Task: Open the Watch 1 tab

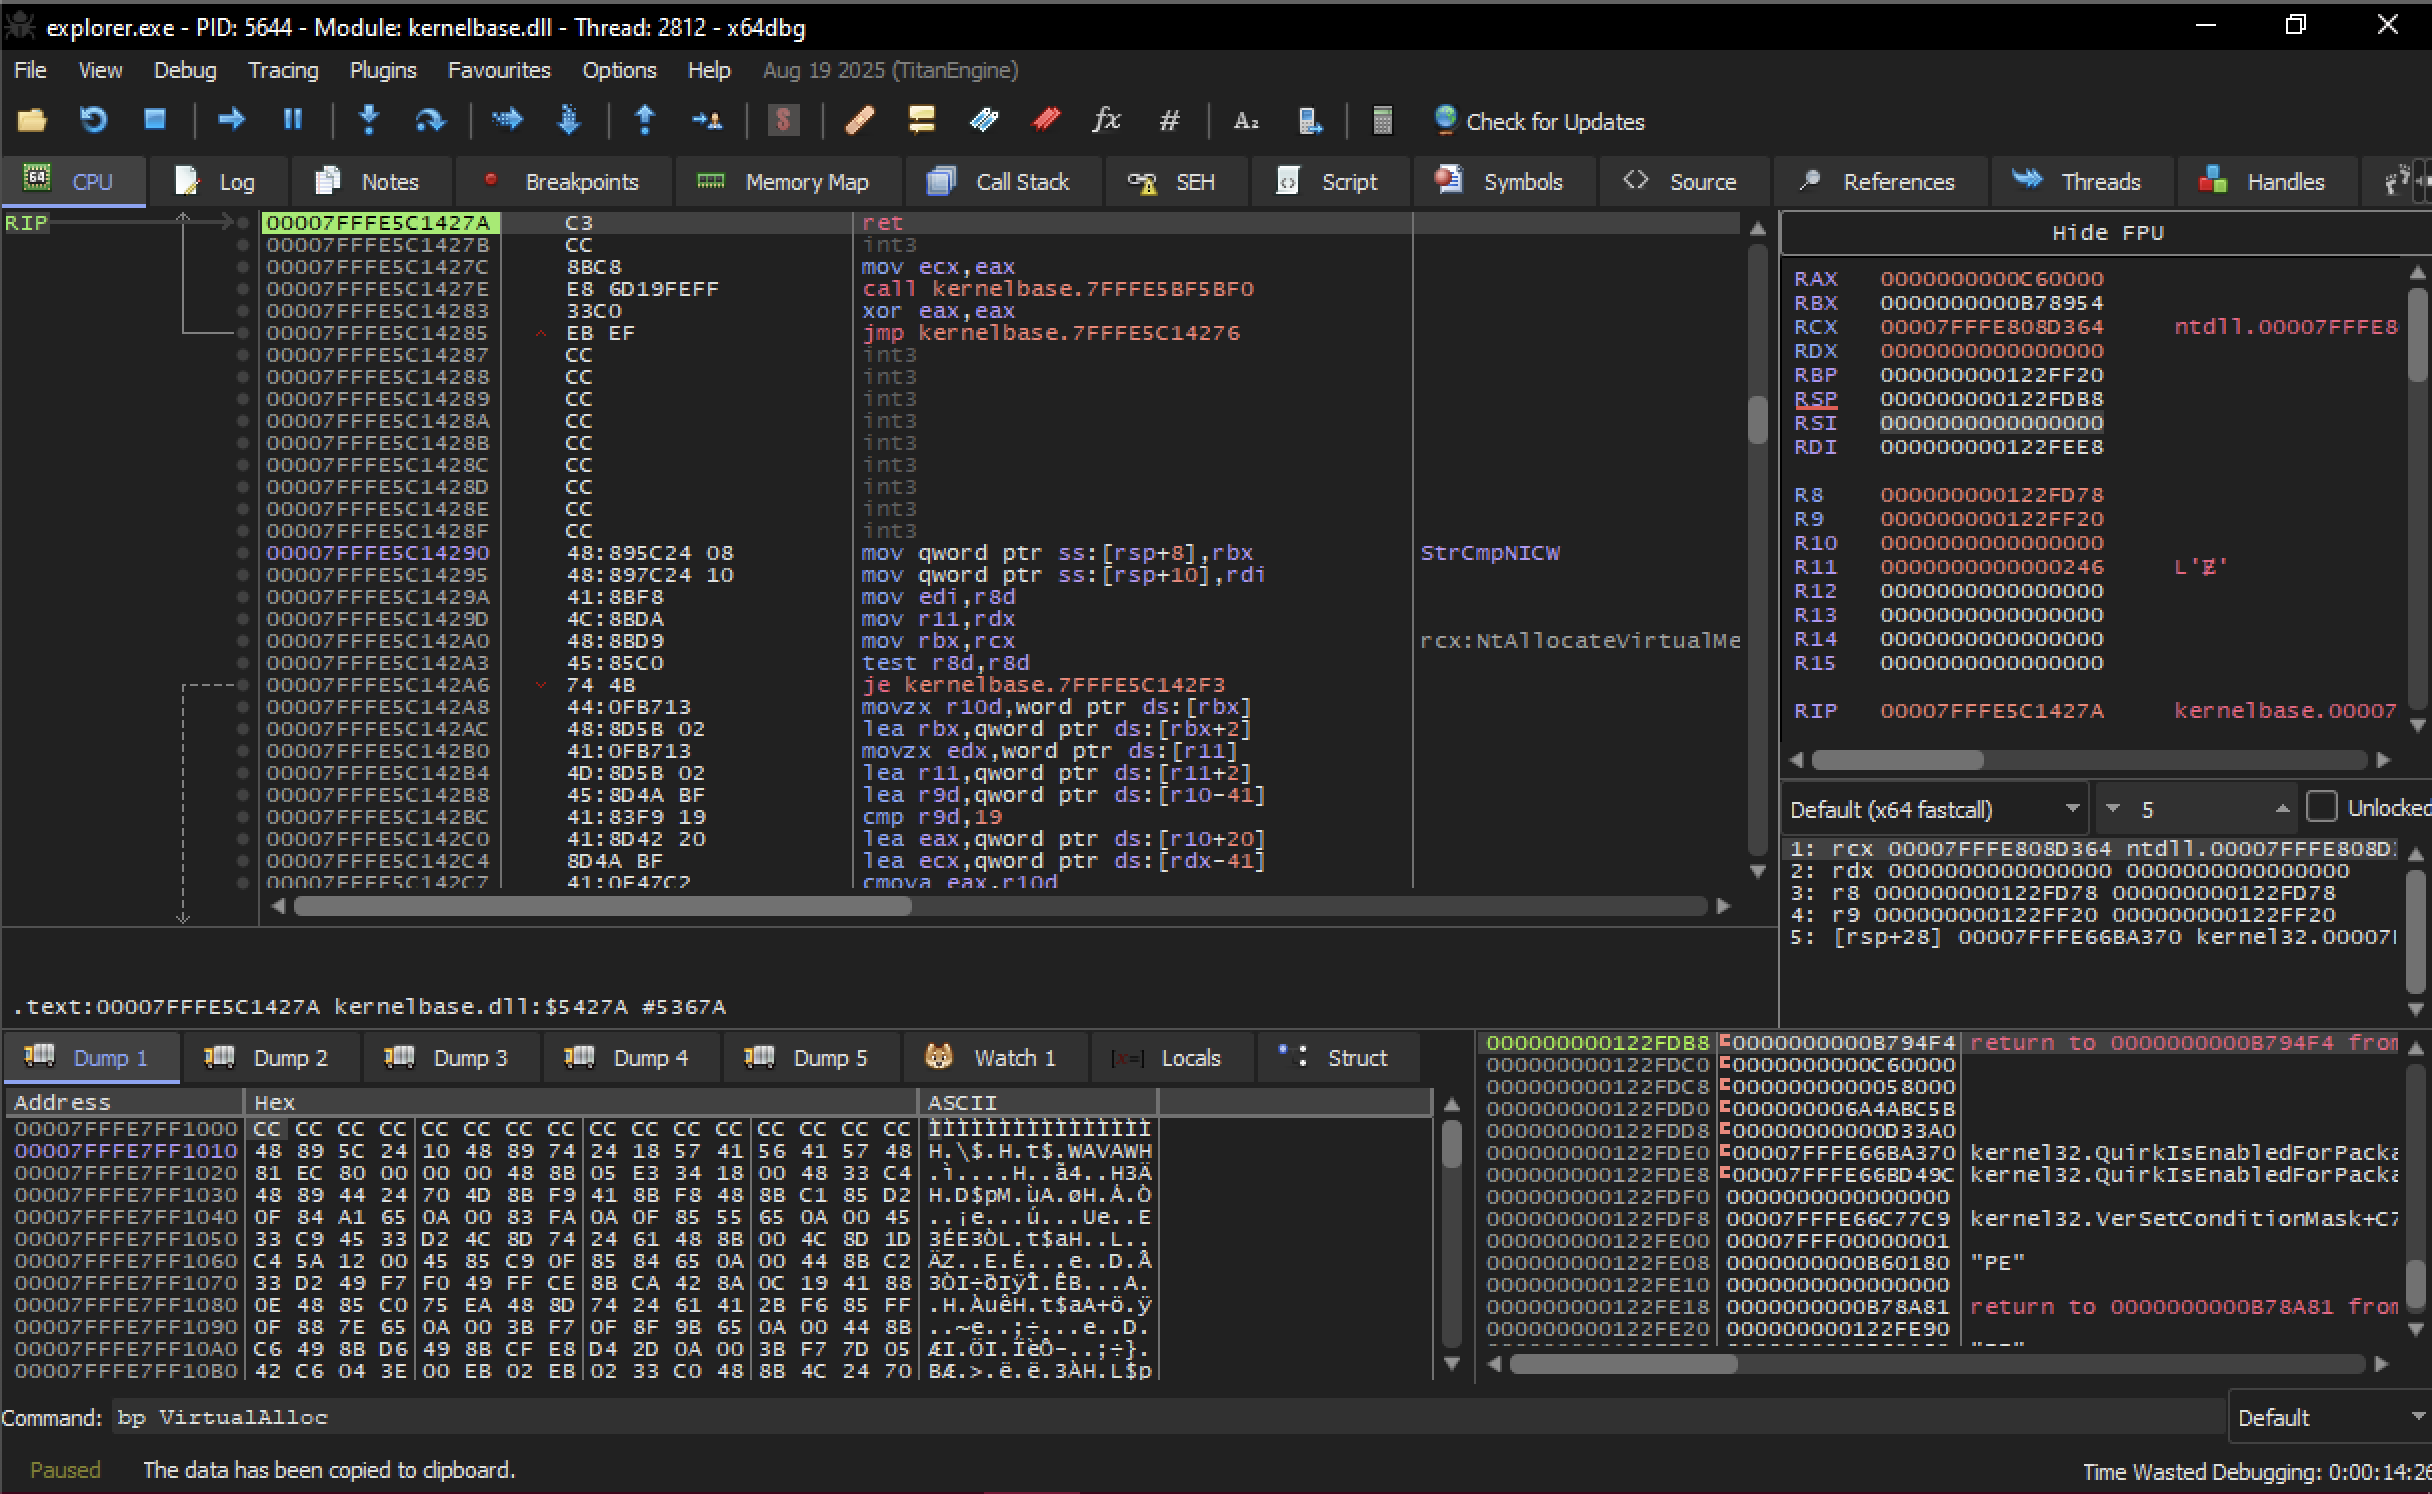Action: click(994, 1058)
